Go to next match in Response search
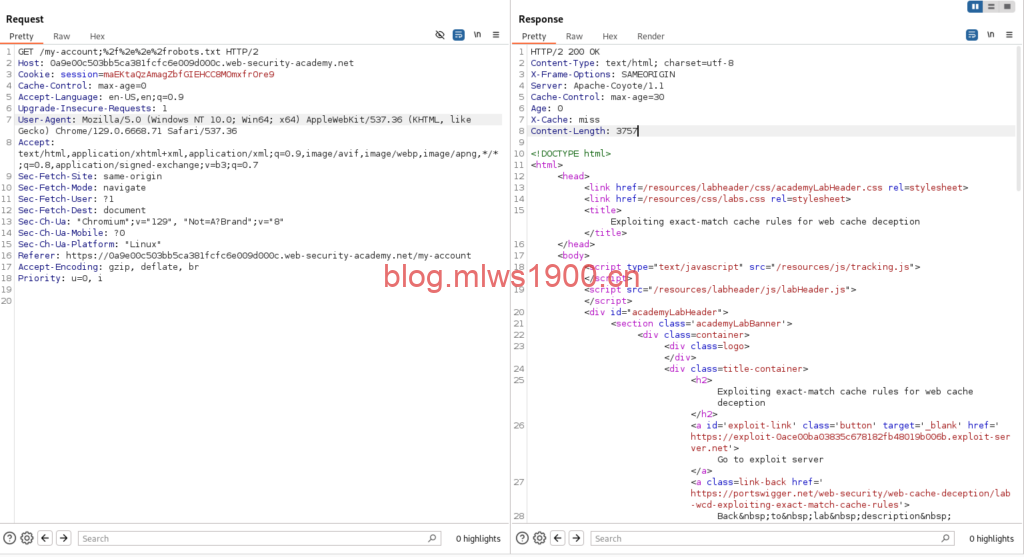Image resolution: width=1024 pixels, height=557 pixels. pos(576,538)
